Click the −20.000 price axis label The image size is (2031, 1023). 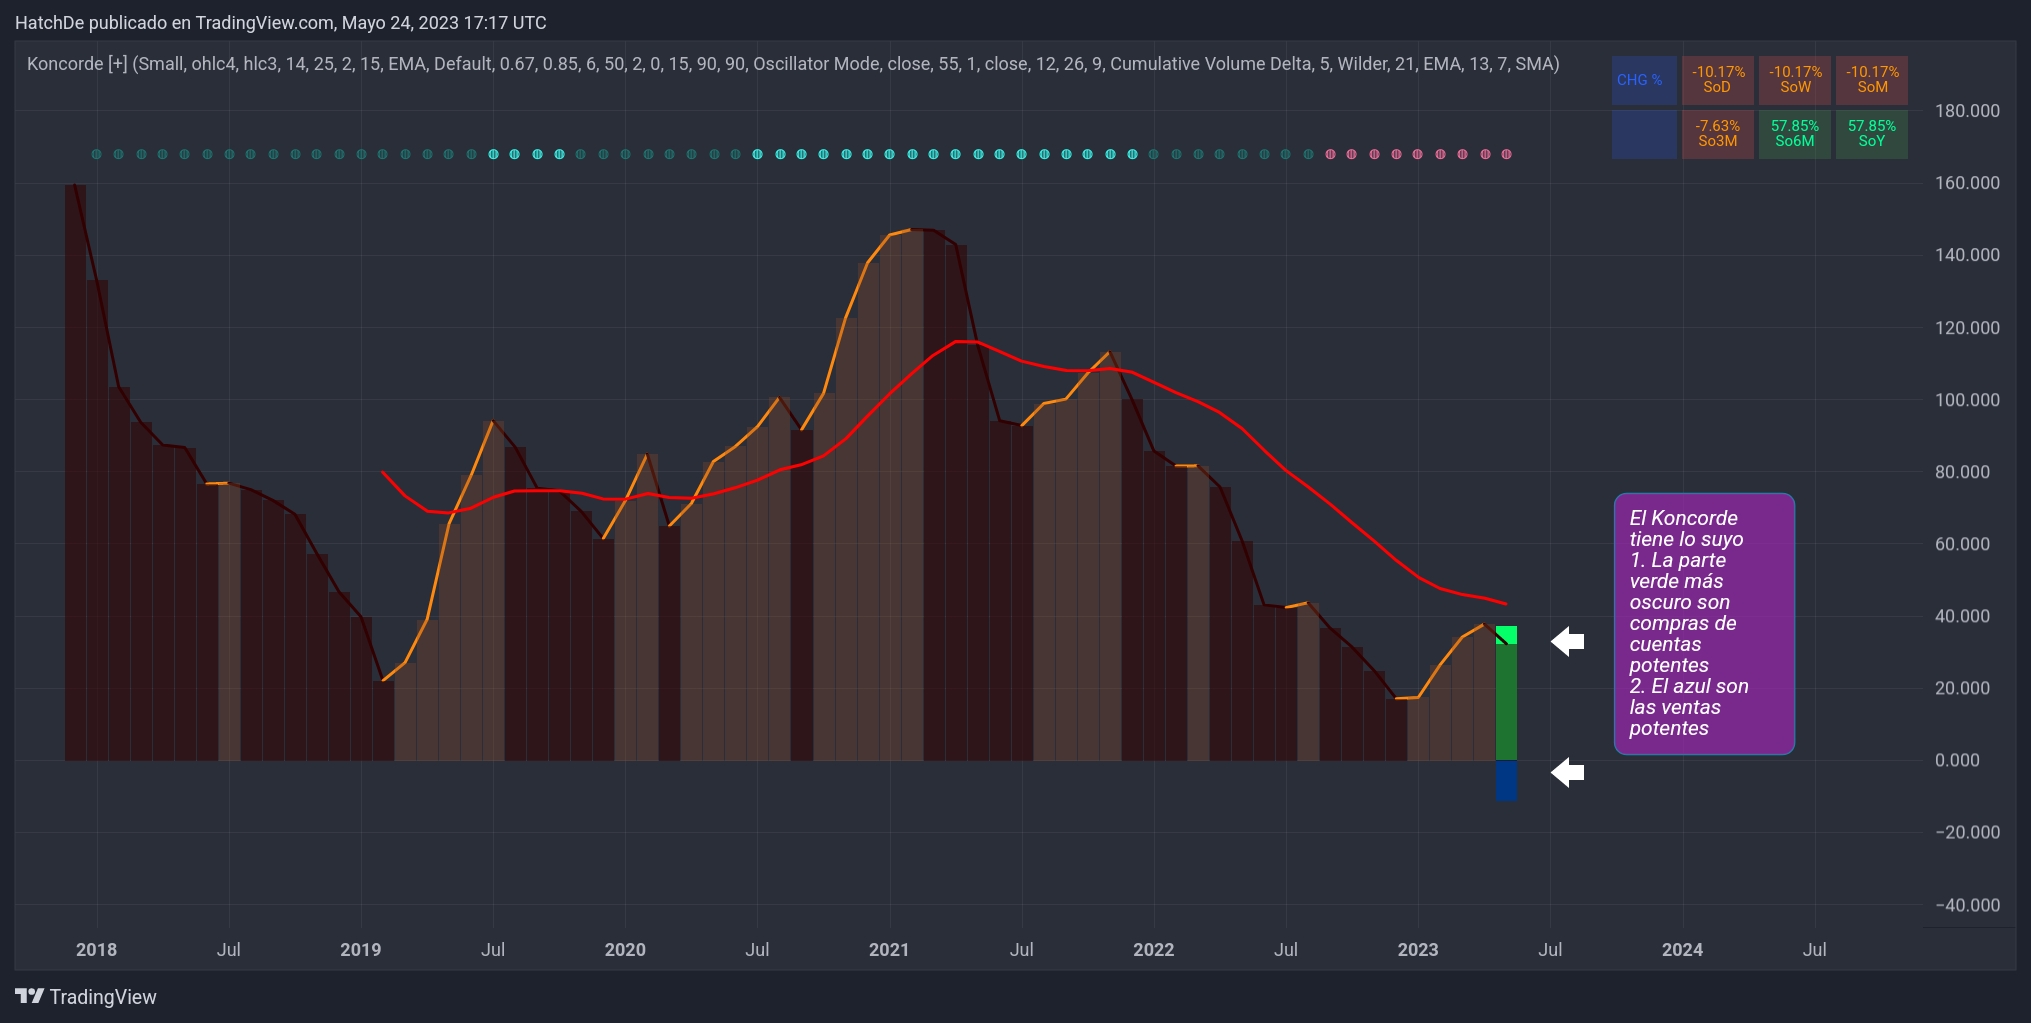(1967, 832)
